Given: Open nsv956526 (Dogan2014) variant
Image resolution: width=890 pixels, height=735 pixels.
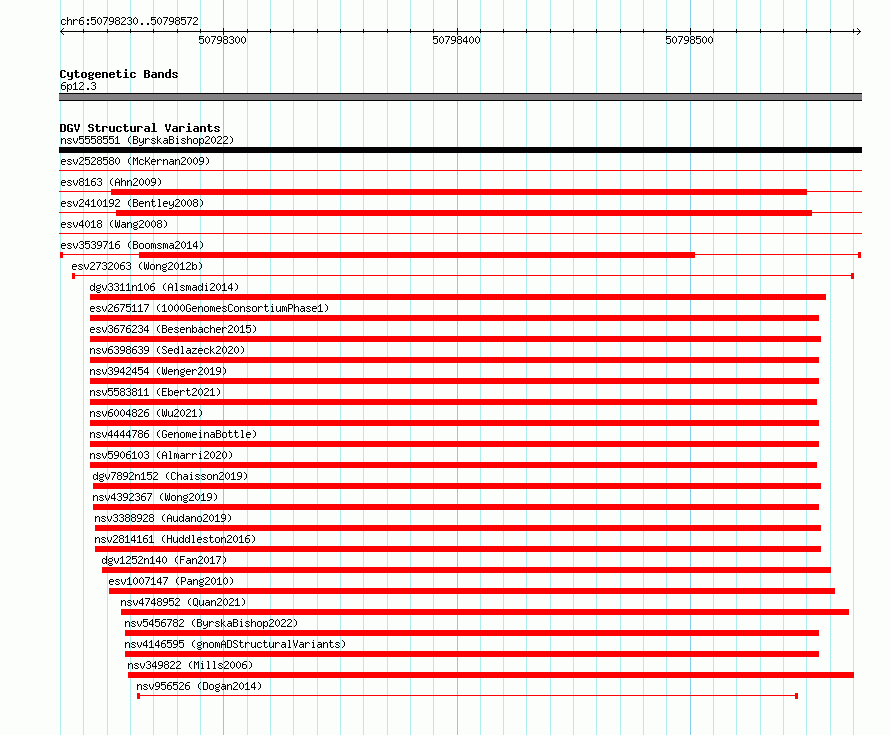Looking at the screenshot, I should tap(199, 686).
